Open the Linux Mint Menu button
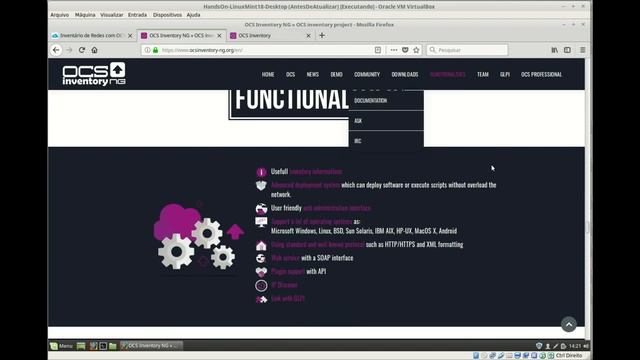This screenshot has width=640, height=360. click(x=61, y=346)
